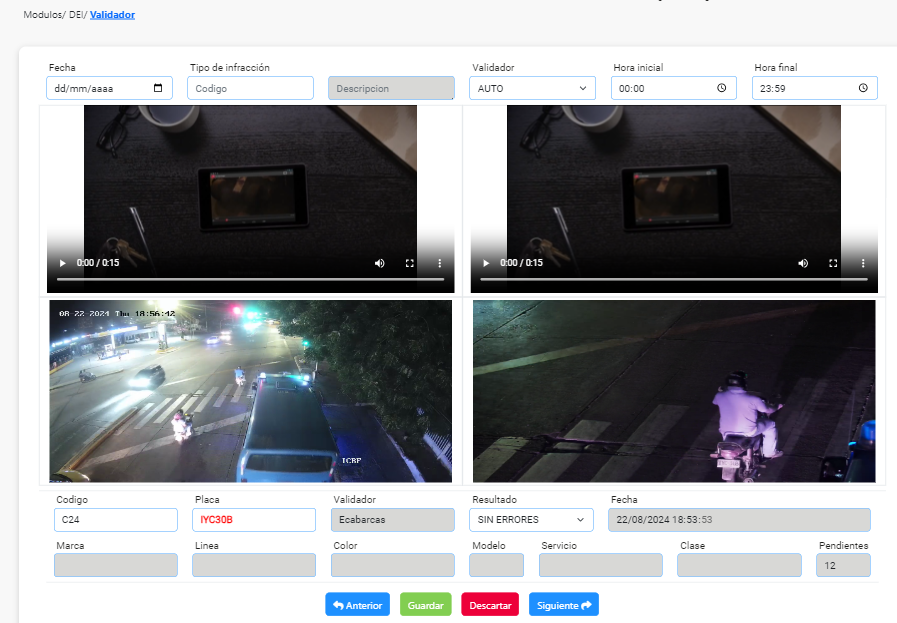
Task: Click the Fecha 22/08/2024 18:53:53 field
Action: (x=739, y=519)
